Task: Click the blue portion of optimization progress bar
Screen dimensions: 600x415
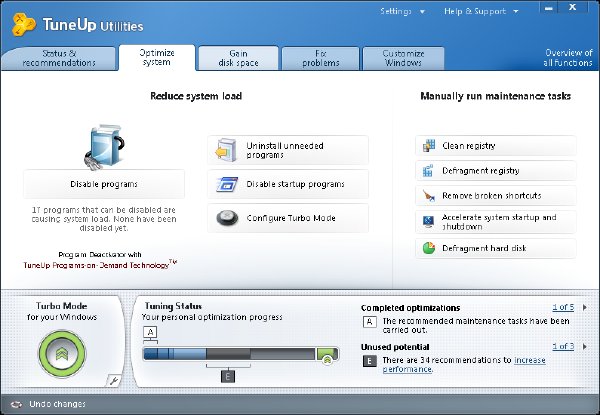Action: coord(175,354)
